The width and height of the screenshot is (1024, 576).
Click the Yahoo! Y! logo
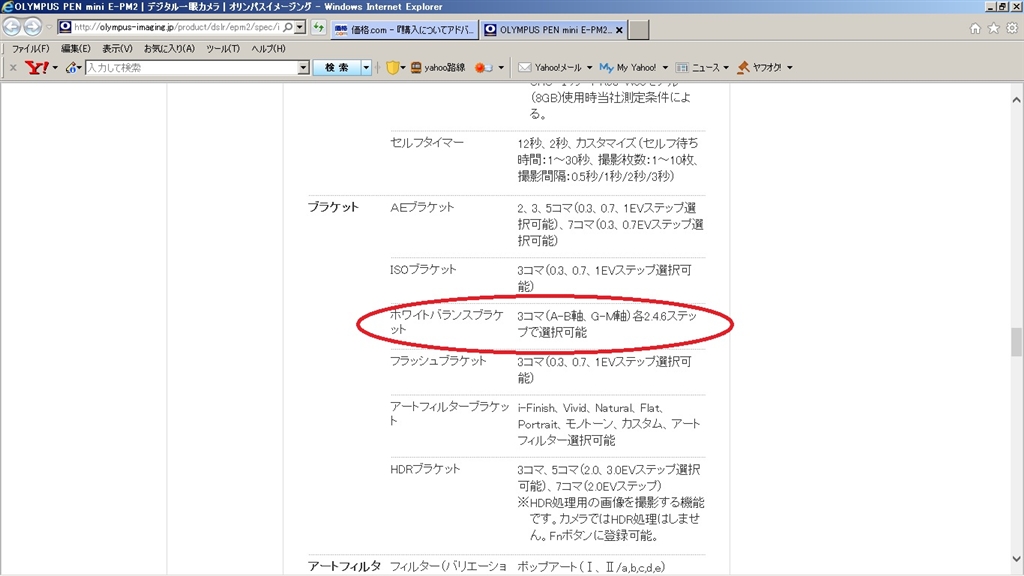[37, 67]
